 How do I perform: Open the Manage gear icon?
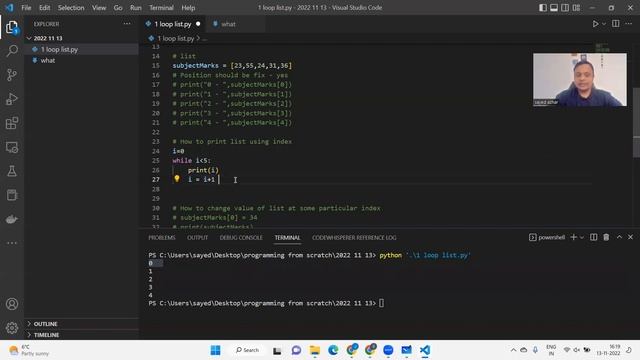click(12, 328)
